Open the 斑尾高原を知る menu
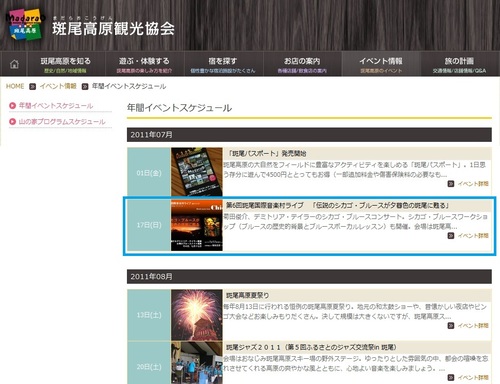 tap(66, 64)
